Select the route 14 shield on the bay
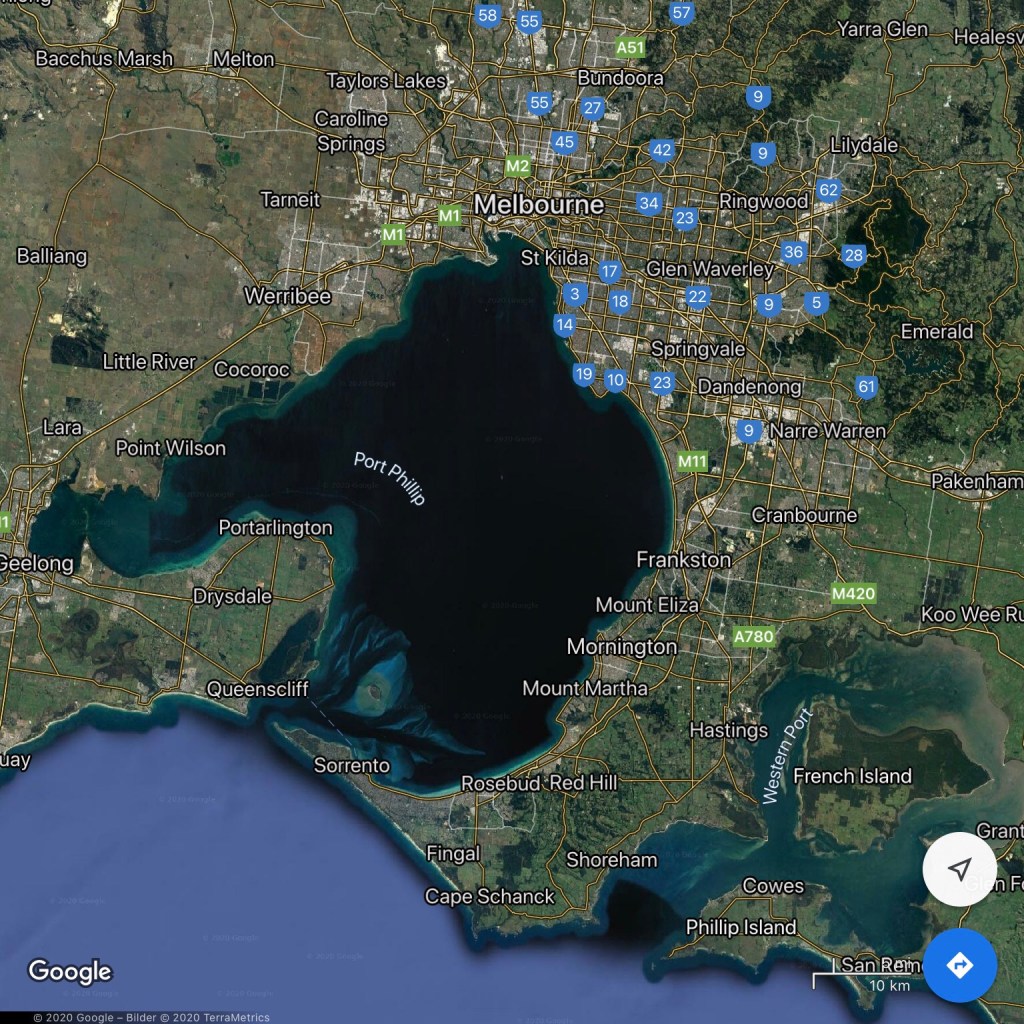The height and width of the screenshot is (1024, 1024). 564,325
